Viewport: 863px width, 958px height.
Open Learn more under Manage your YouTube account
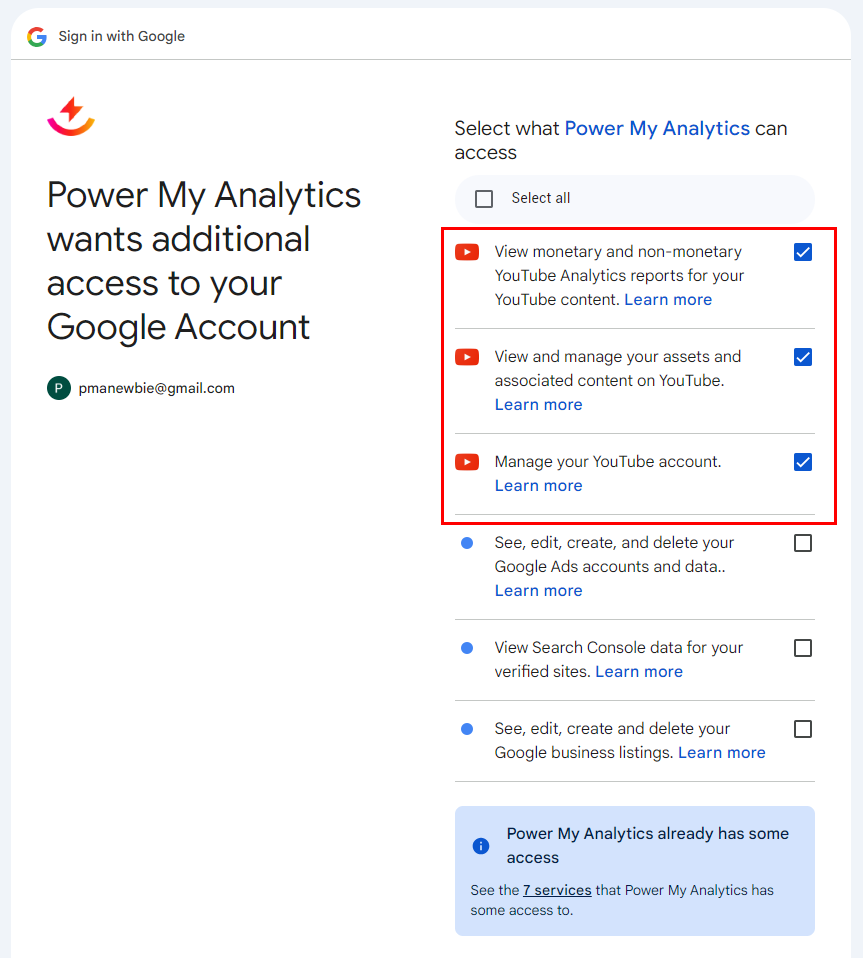tap(538, 486)
